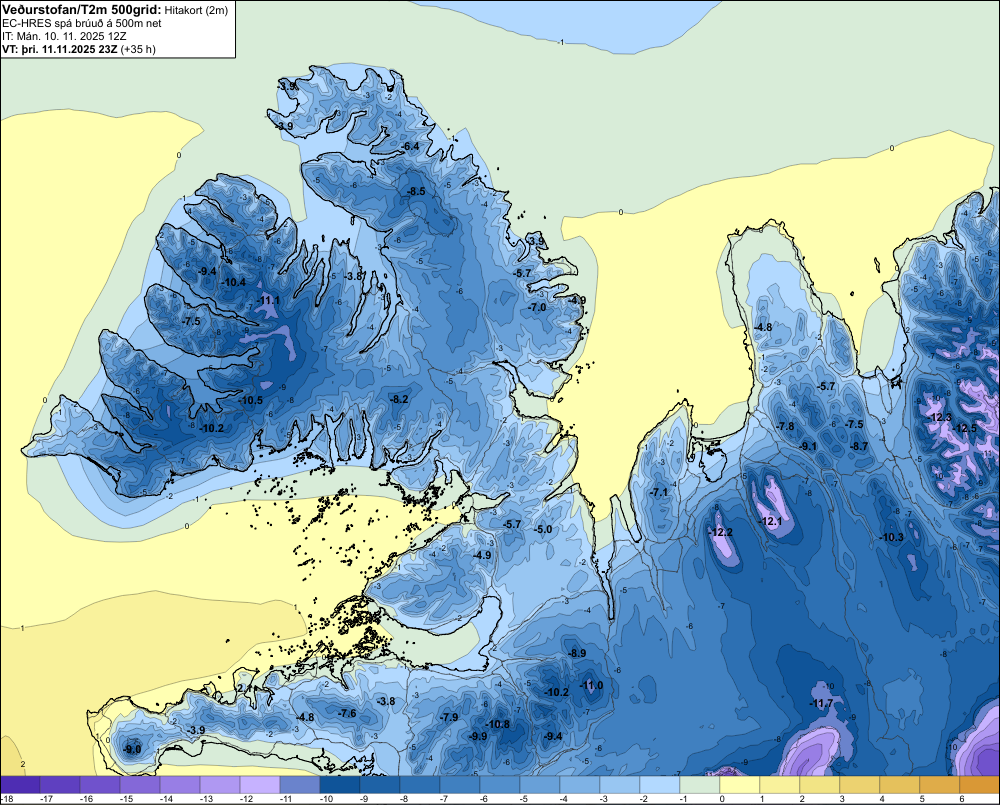Select the -5.0 temperature label
This screenshot has height=805, width=1000.
tap(543, 529)
